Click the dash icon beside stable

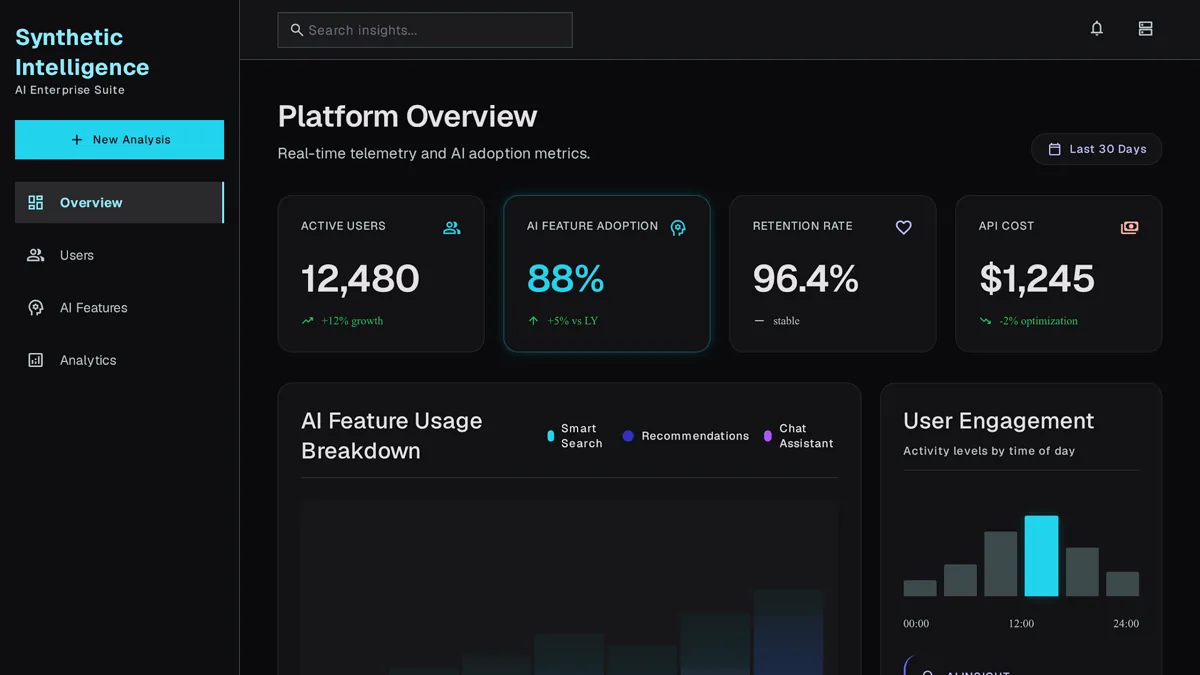pyautogui.click(x=760, y=321)
